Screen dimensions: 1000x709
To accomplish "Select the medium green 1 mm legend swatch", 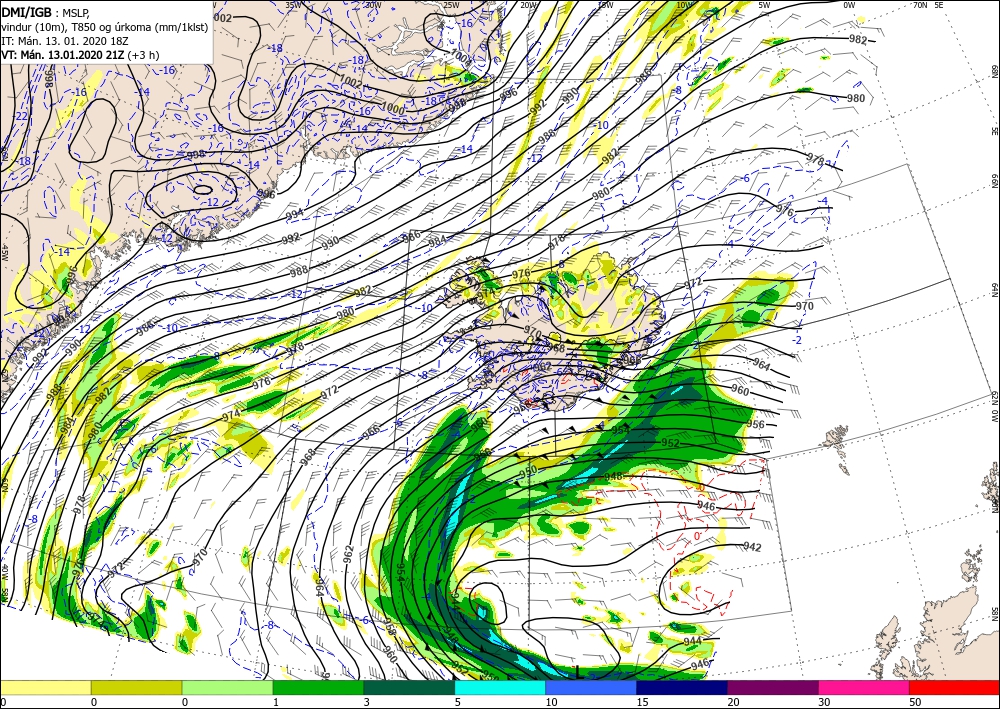I will click(x=318, y=687).
